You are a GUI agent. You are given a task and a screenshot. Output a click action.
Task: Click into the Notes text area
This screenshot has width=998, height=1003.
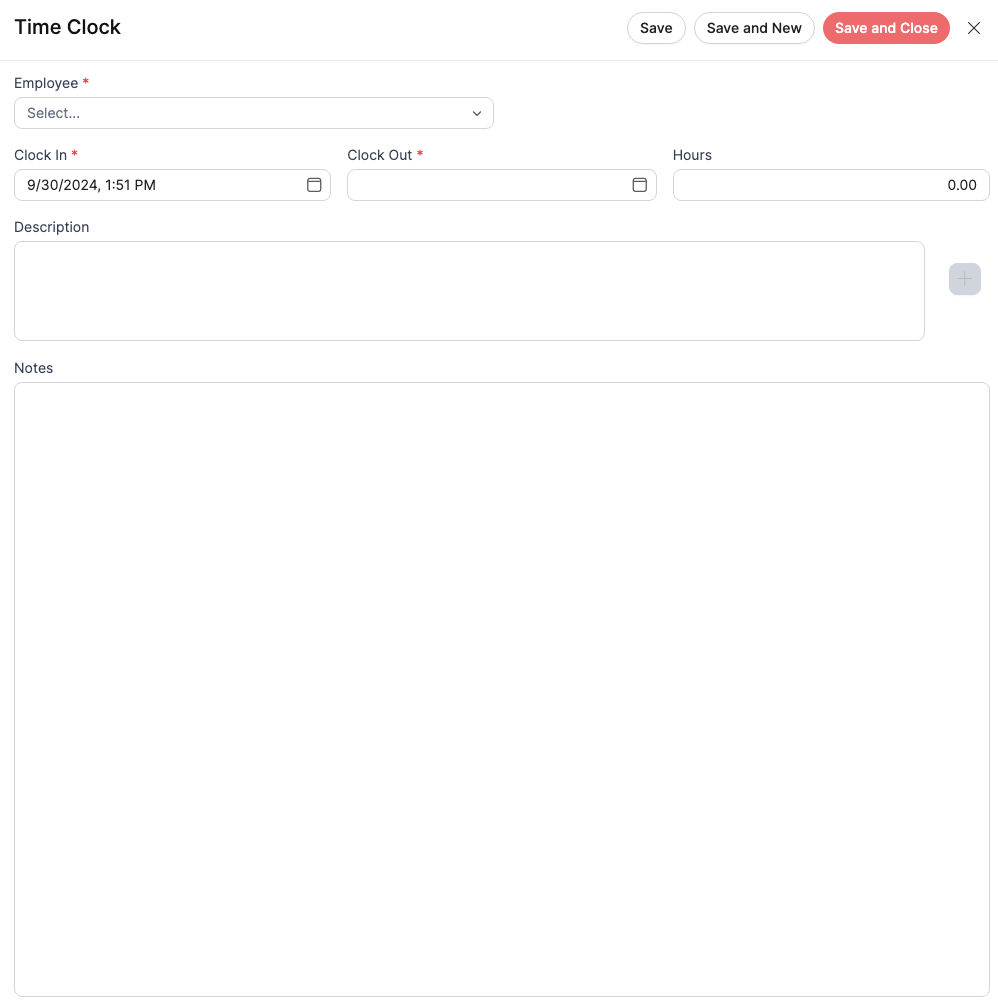tap(502, 690)
